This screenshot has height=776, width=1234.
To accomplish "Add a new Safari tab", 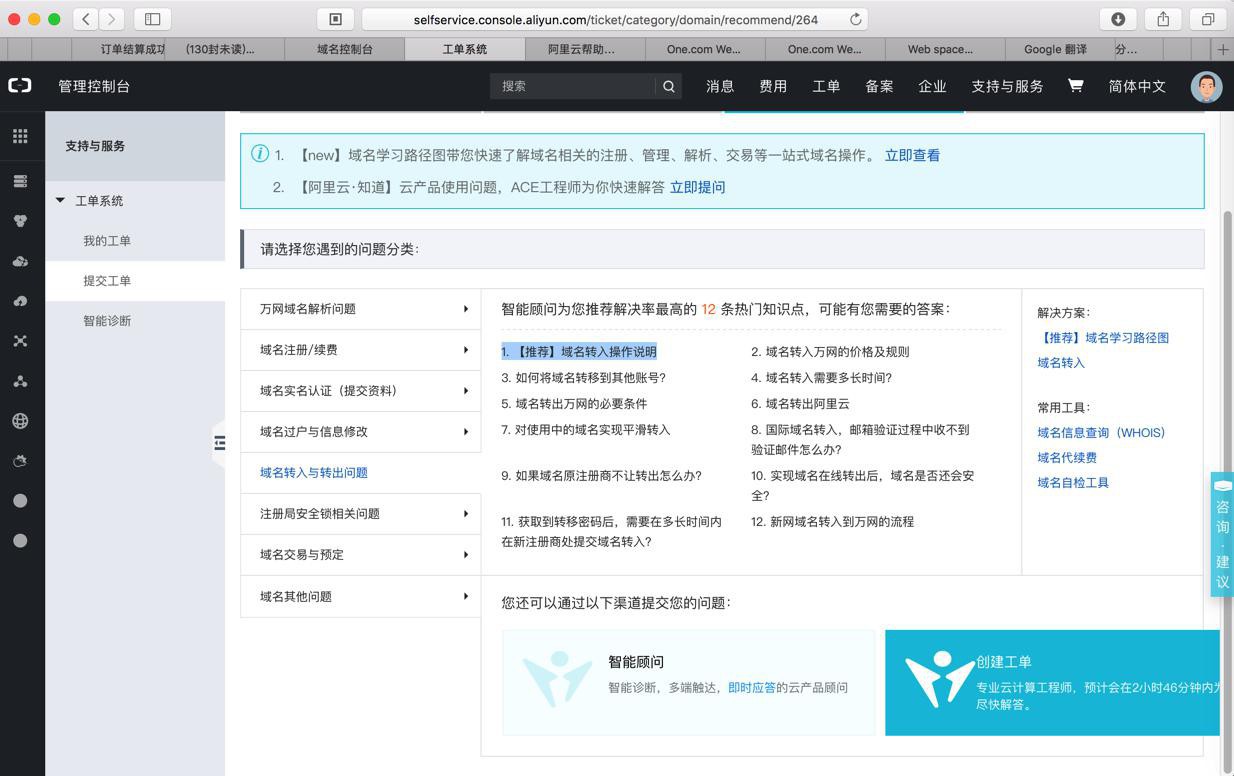I will point(1223,49).
